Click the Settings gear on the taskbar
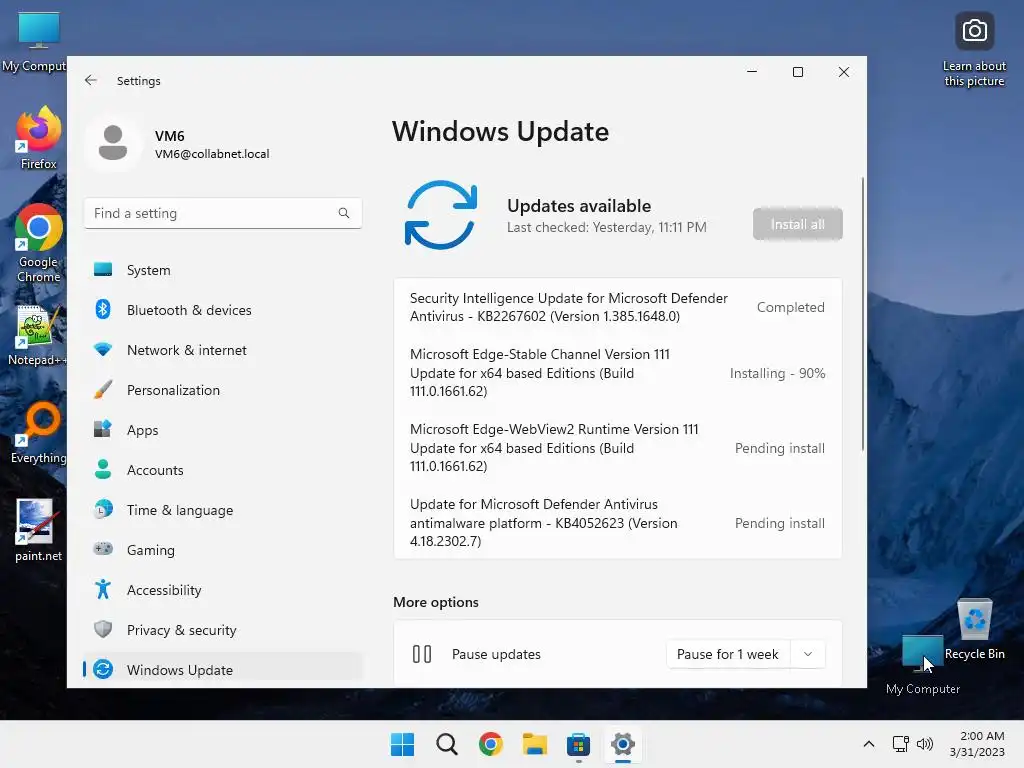 tap(623, 744)
